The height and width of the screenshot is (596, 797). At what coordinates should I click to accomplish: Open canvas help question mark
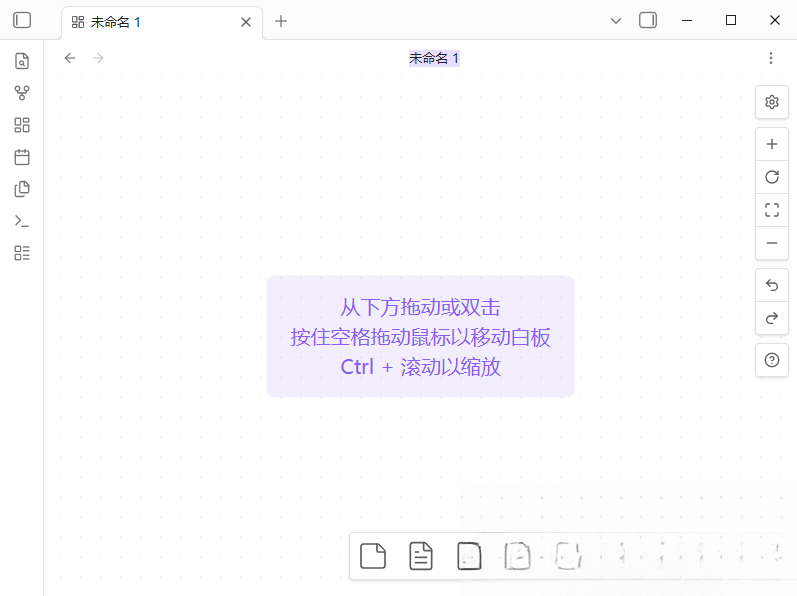pos(772,360)
